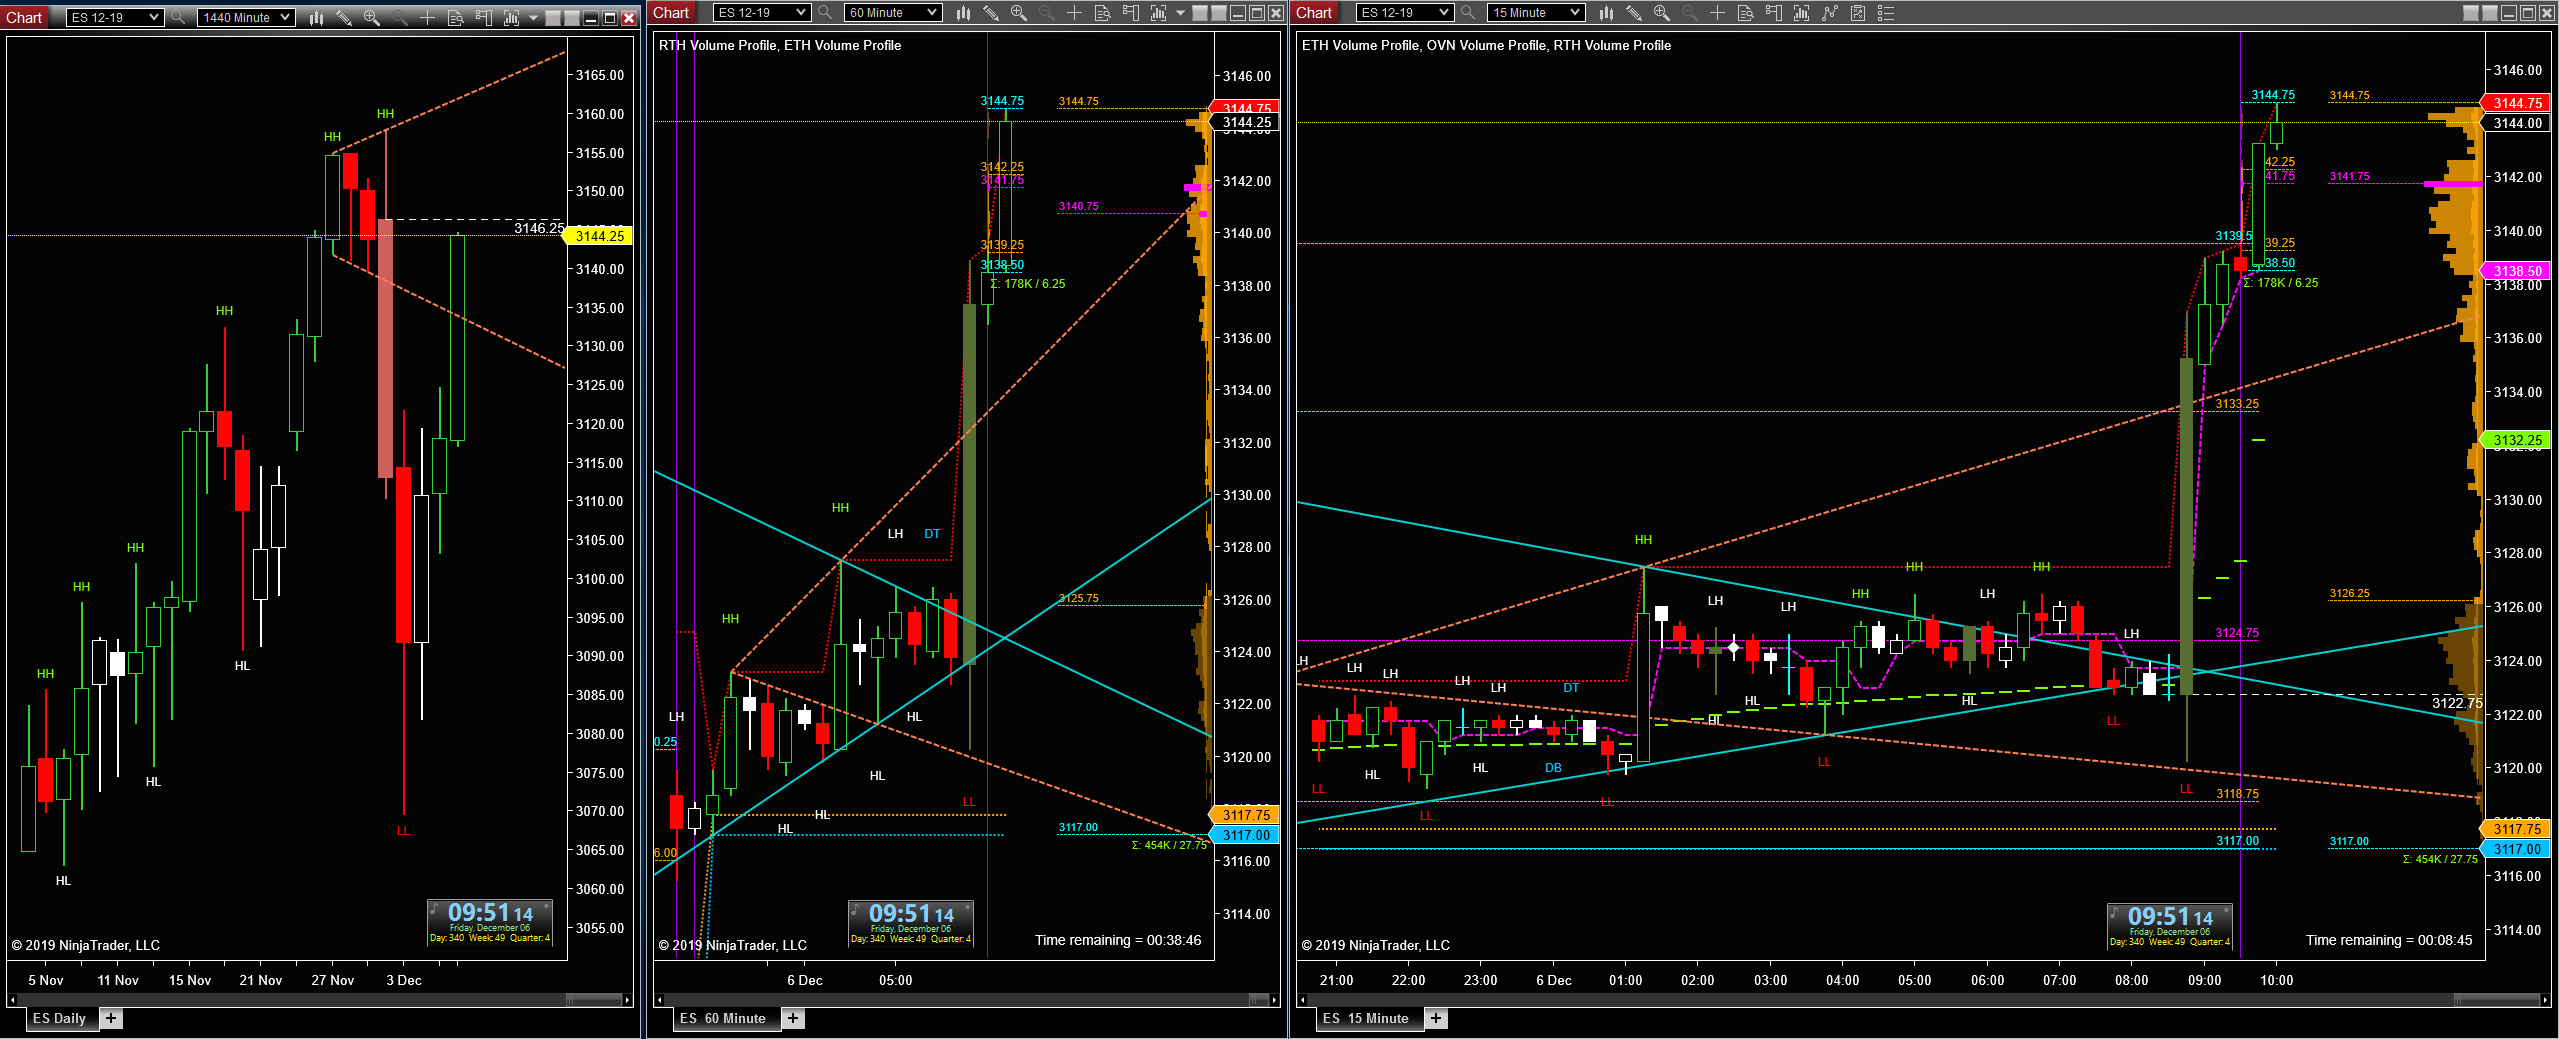Click zoom in magnifier in Daily chart
The width and height of the screenshot is (2559, 1039).
[x=372, y=18]
